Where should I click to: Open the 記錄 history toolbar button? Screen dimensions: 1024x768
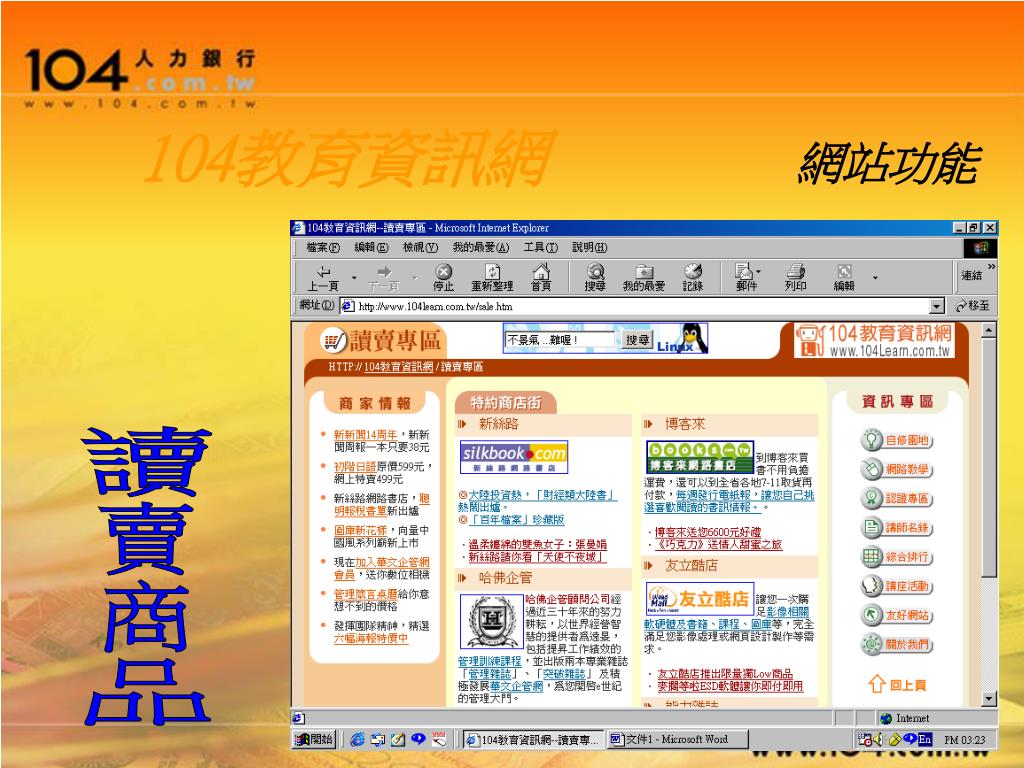pos(692,278)
